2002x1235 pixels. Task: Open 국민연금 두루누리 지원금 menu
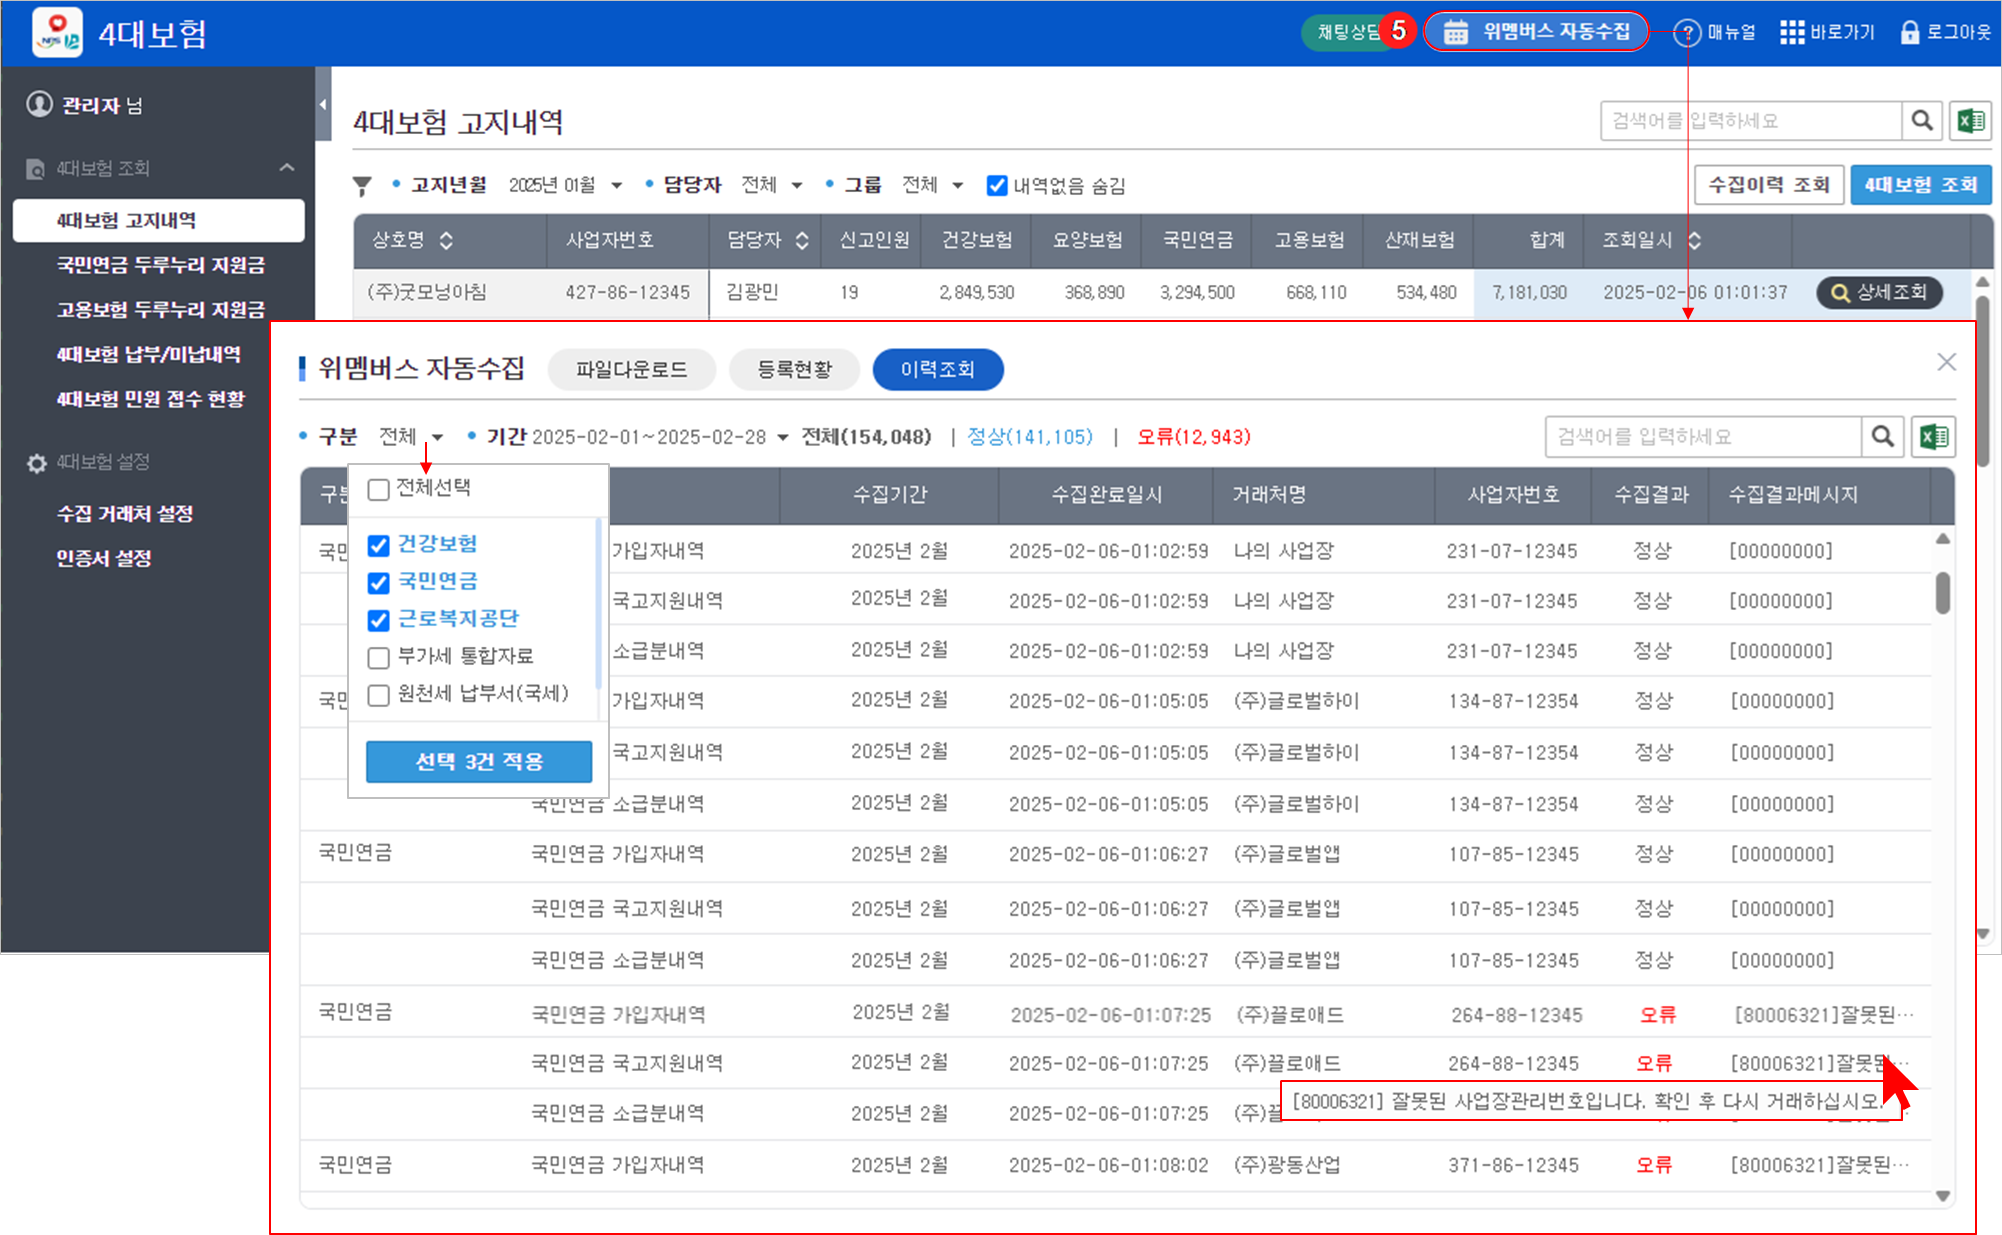click(x=160, y=265)
